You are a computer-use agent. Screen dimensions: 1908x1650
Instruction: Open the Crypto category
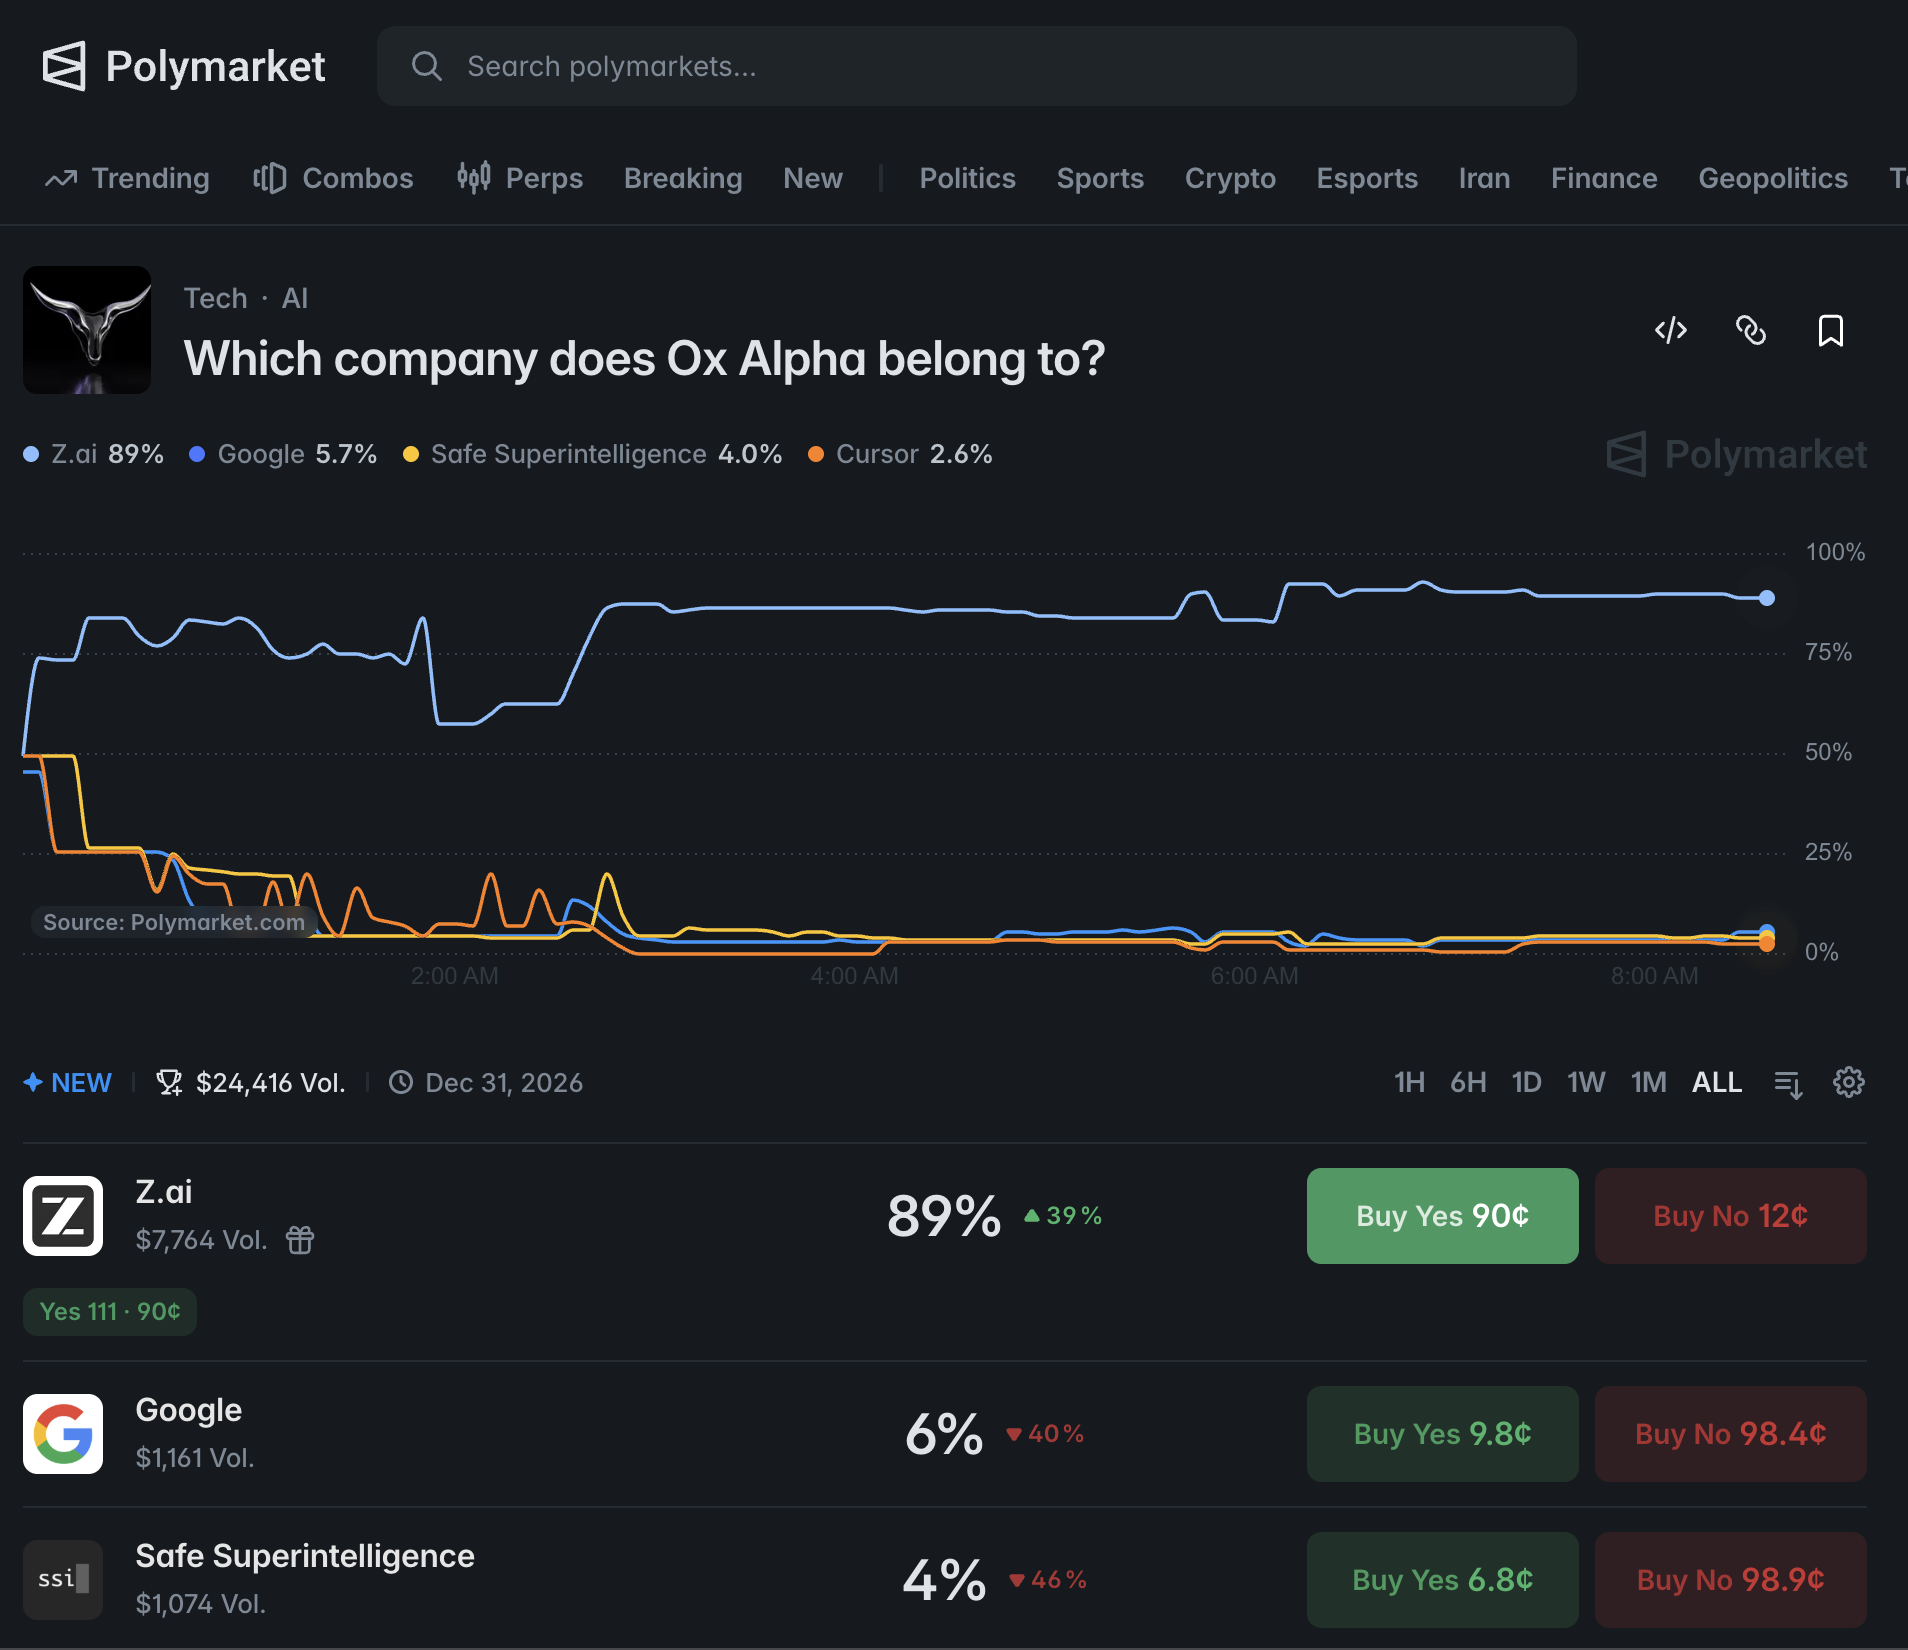point(1230,178)
